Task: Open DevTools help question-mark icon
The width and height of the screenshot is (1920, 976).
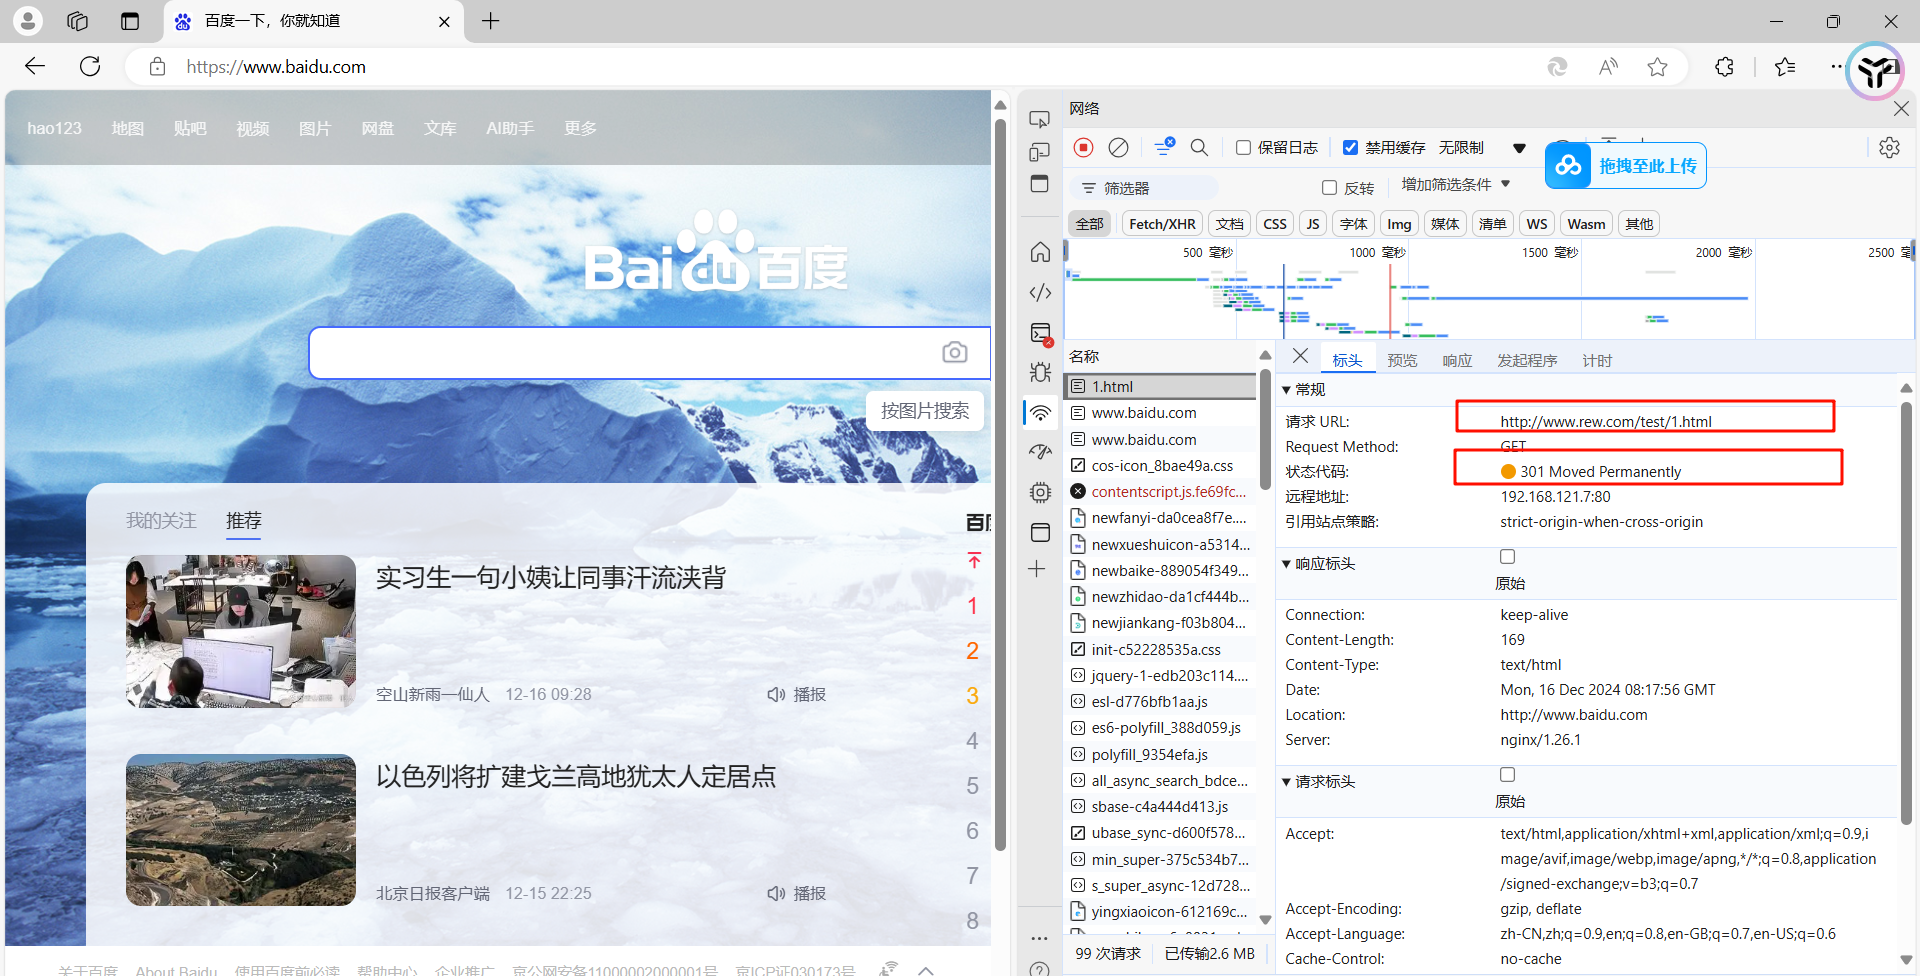Action: point(1040,968)
